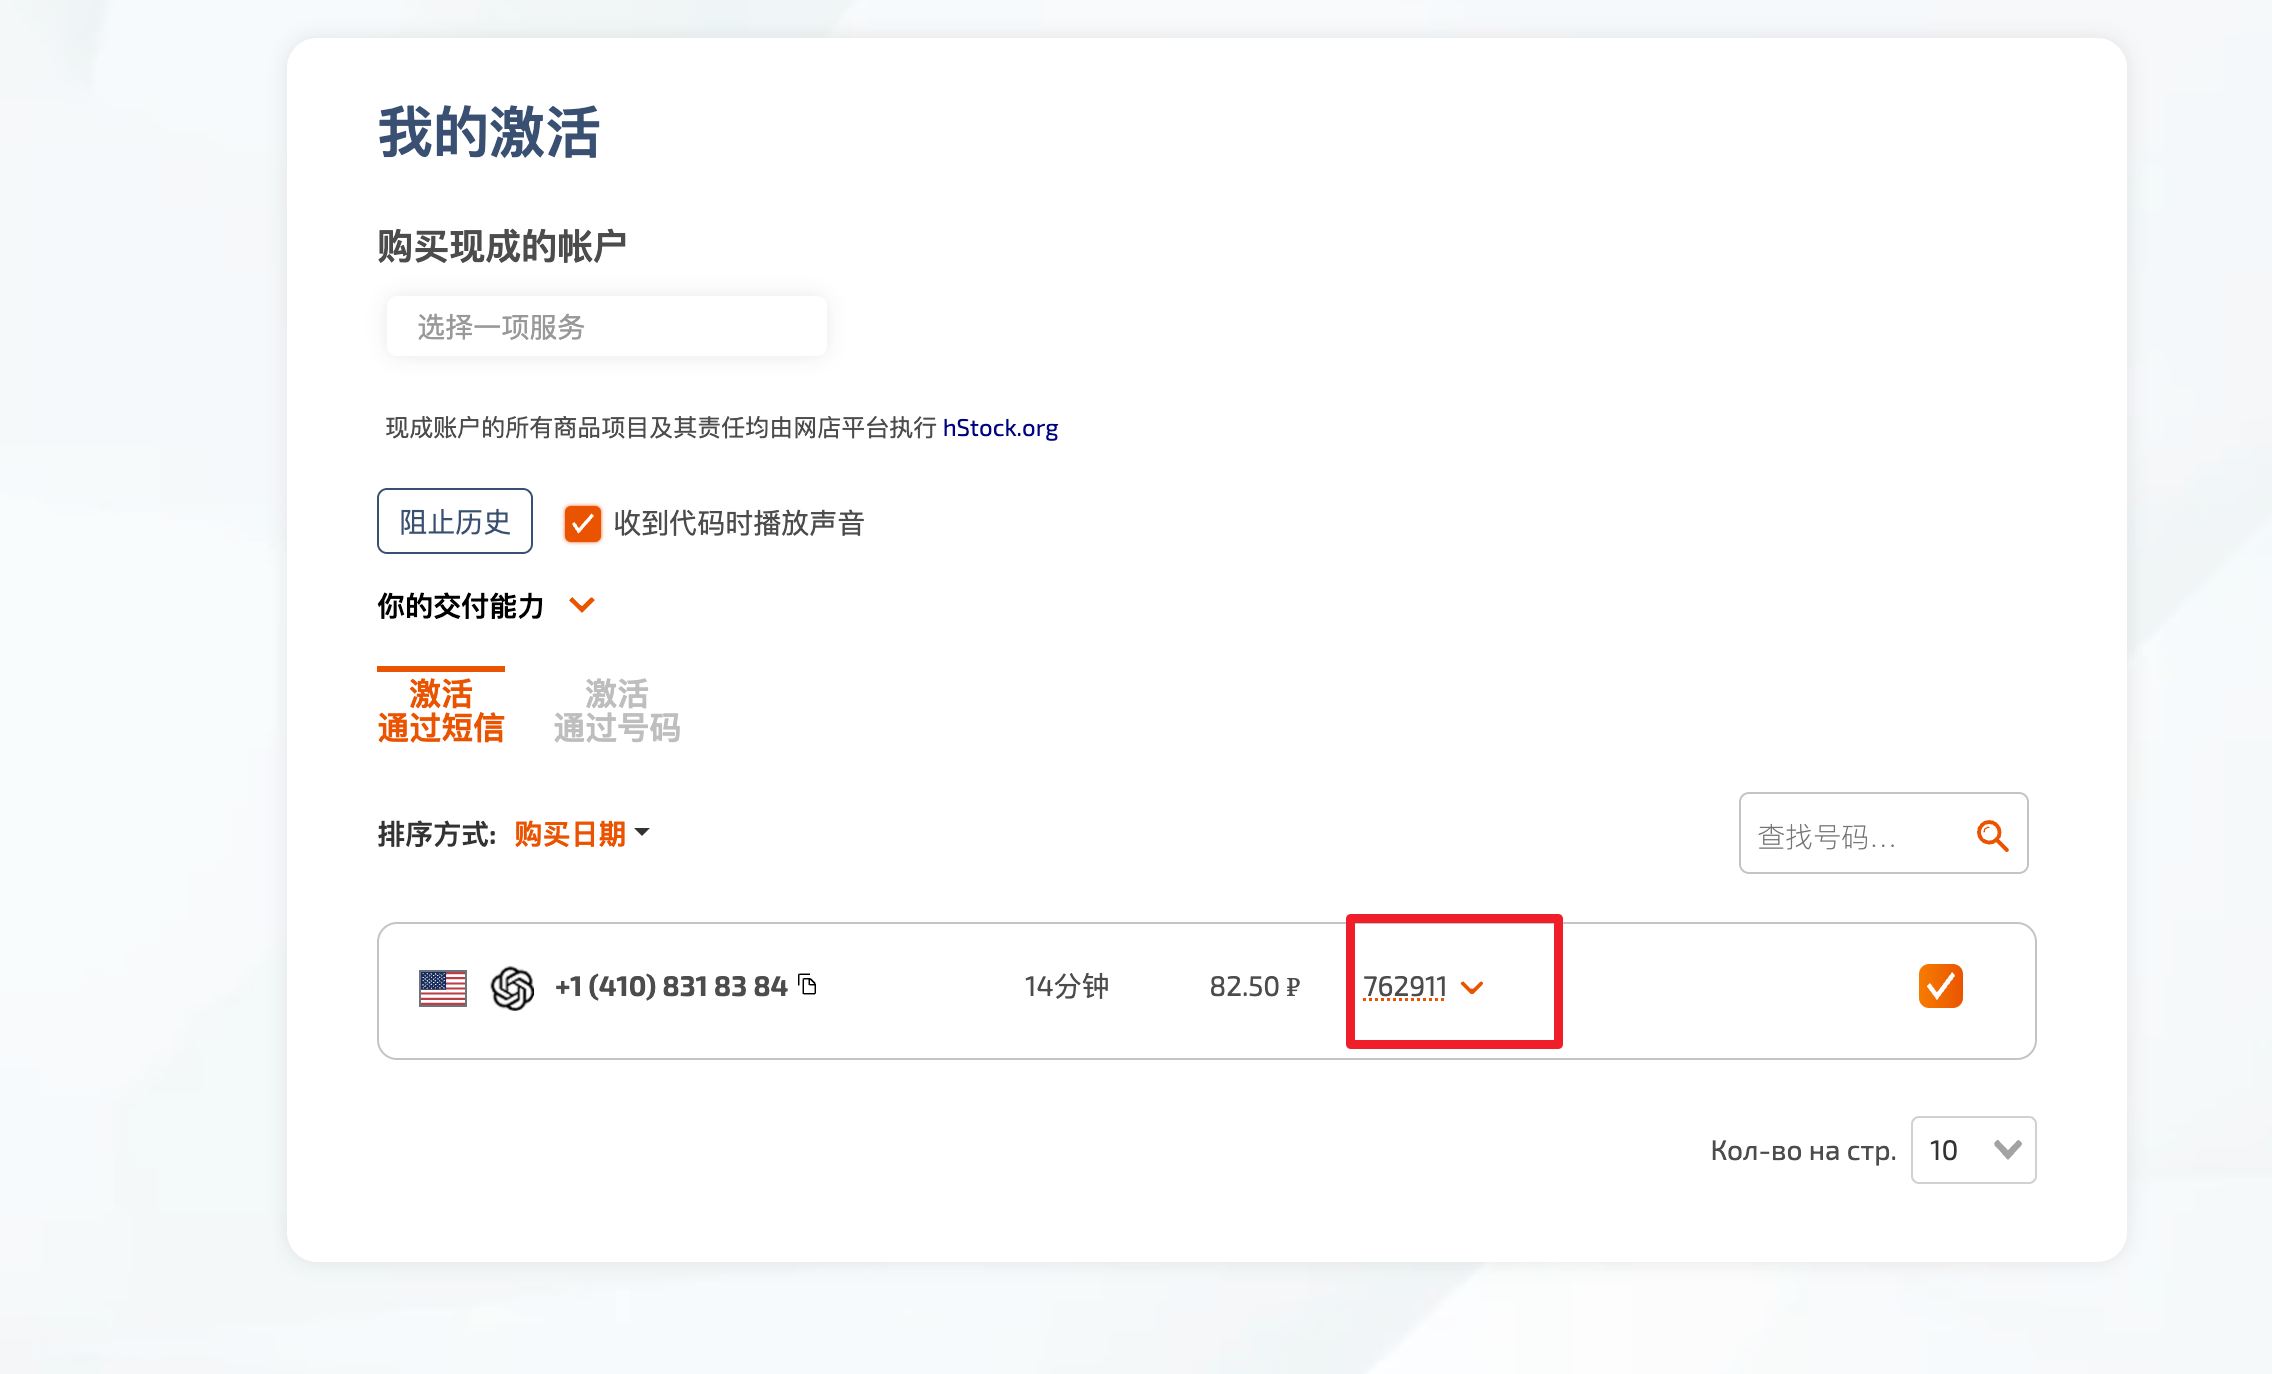Switch to 激活通过号码 tab
2272x1374 pixels.
pos(616,710)
